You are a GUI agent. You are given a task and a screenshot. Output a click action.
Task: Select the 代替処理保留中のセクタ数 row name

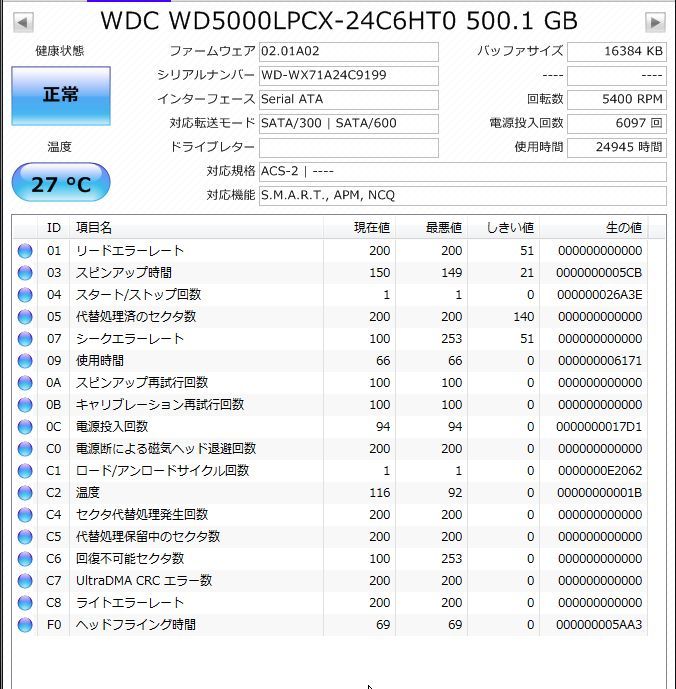coord(148,537)
